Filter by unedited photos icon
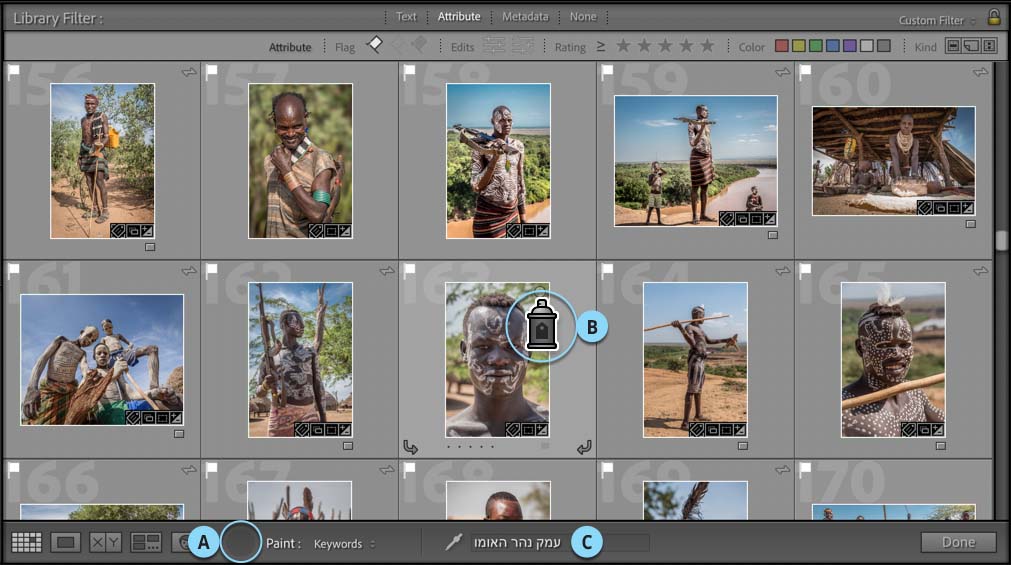Image resolution: width=1011 pixels, height=565 pixels. pos(522,45)
